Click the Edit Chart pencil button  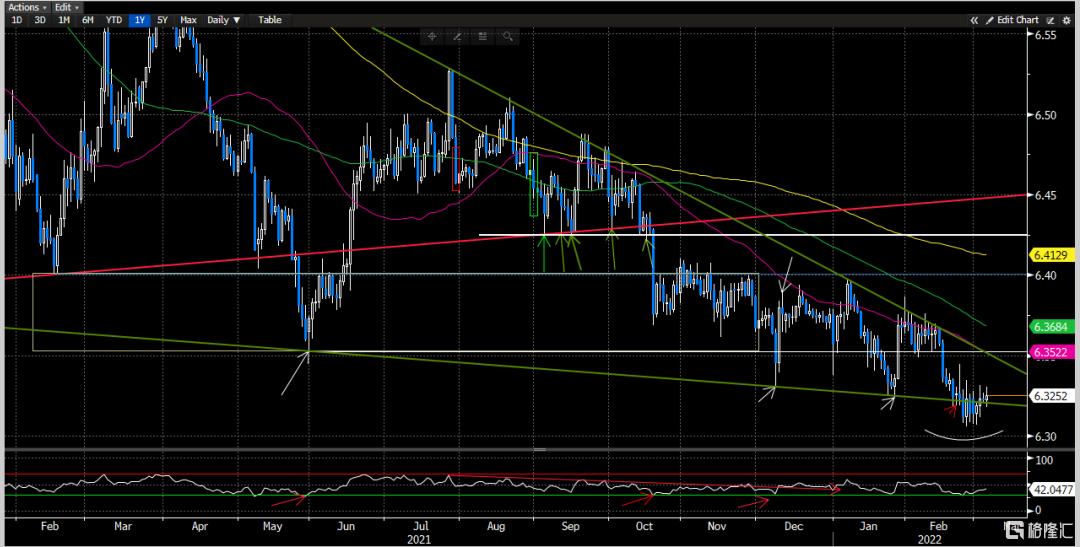coord(1012,20)
